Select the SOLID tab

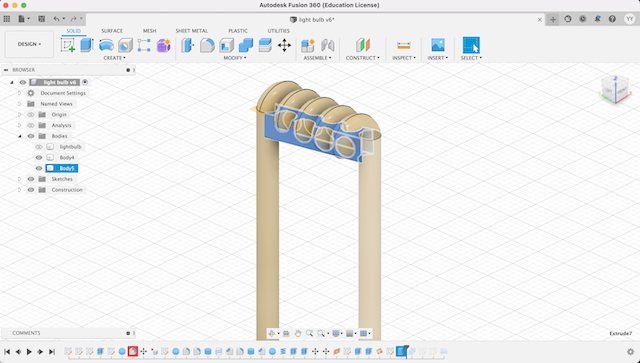[x=73, y=31]
